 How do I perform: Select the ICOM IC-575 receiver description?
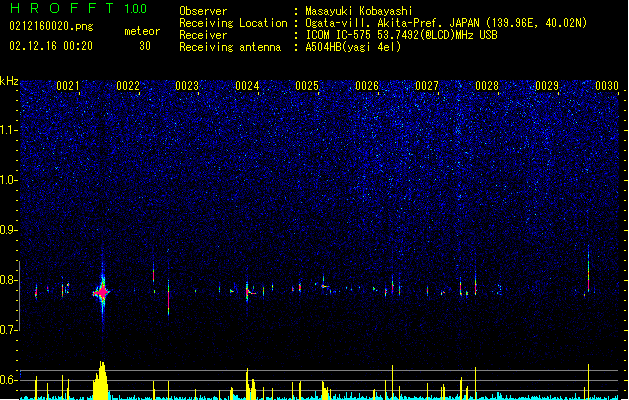pos(401,35)
